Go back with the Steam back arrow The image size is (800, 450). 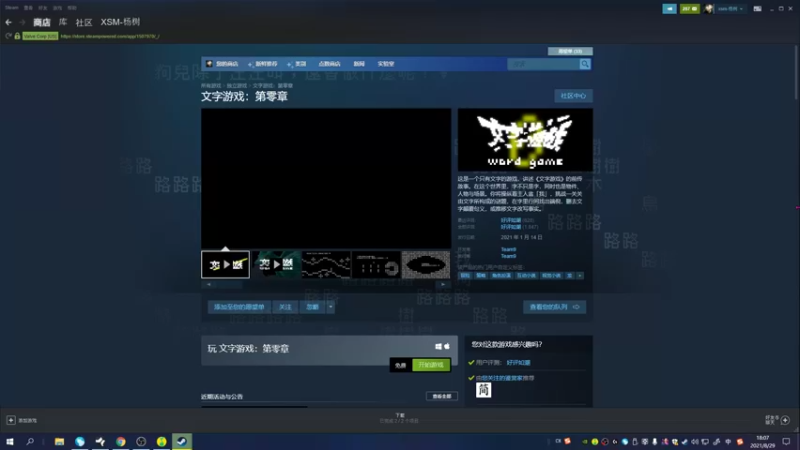[x=8, y=22]
